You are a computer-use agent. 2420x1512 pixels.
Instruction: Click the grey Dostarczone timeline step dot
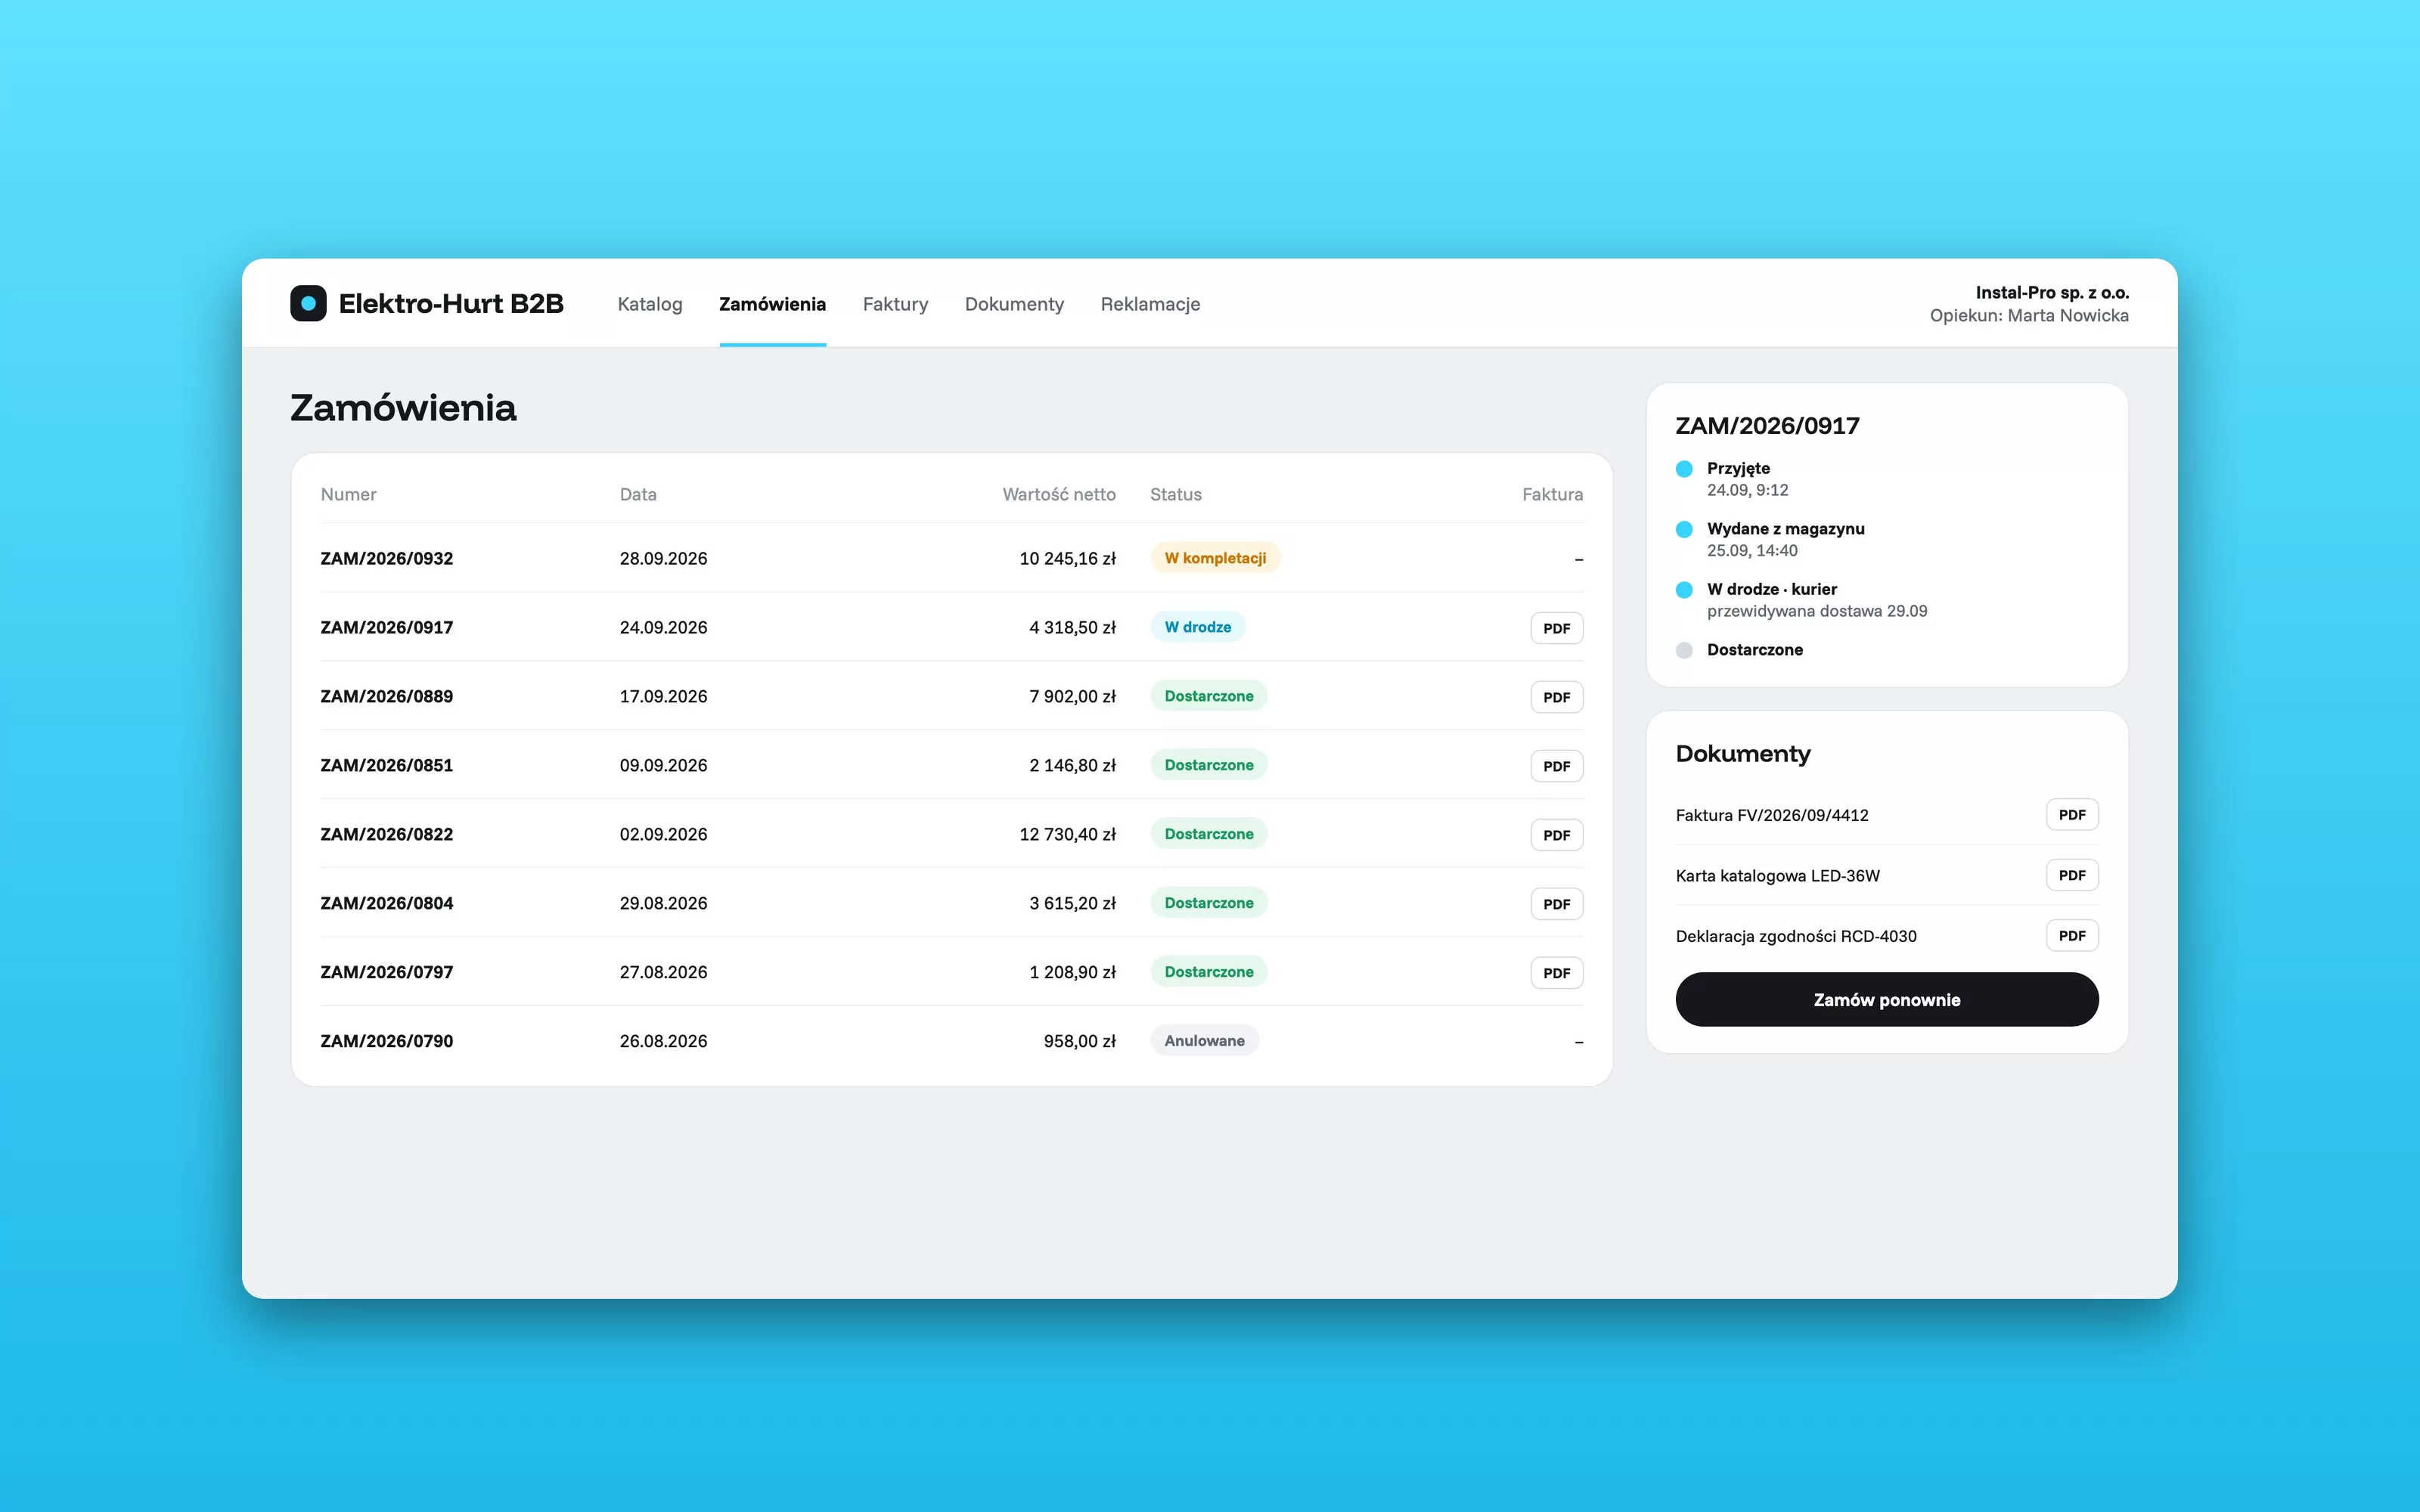click(x=1684, y=650)
